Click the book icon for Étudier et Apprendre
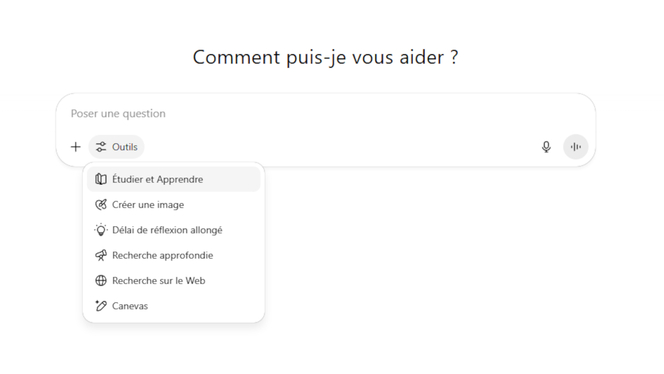This screenshot has width=664, height=374. (x=101, y=179)
